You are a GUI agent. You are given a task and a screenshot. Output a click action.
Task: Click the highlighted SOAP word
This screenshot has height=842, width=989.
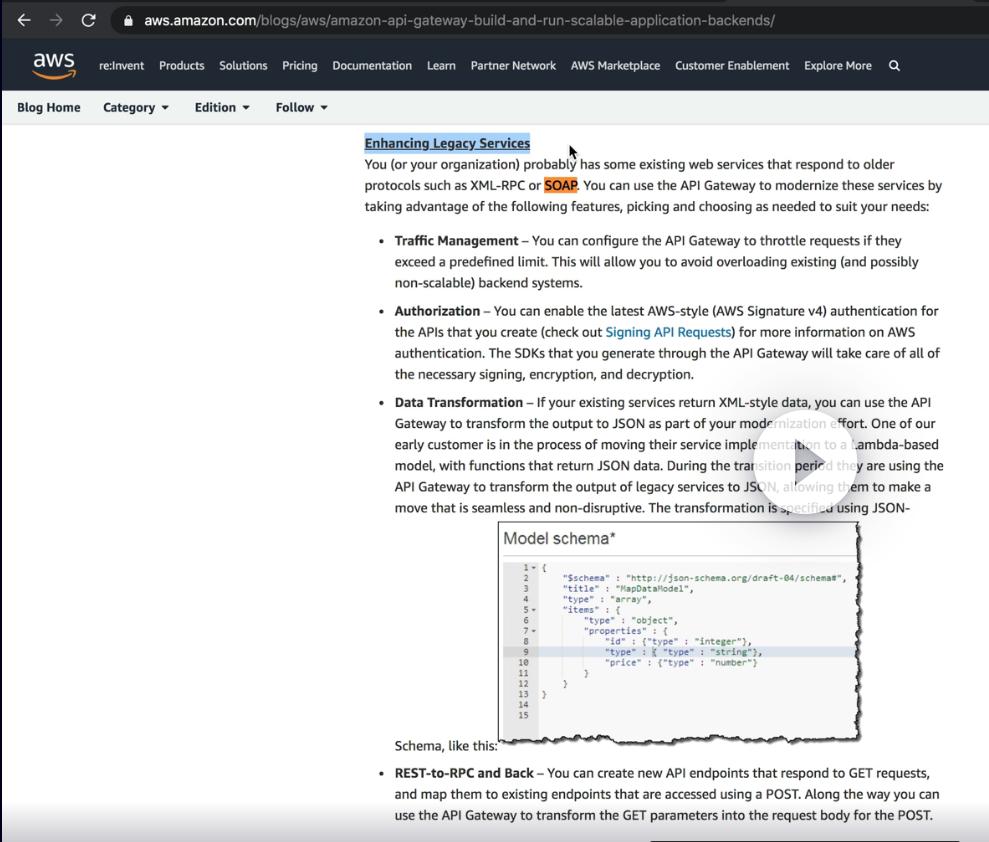(561, 185)
